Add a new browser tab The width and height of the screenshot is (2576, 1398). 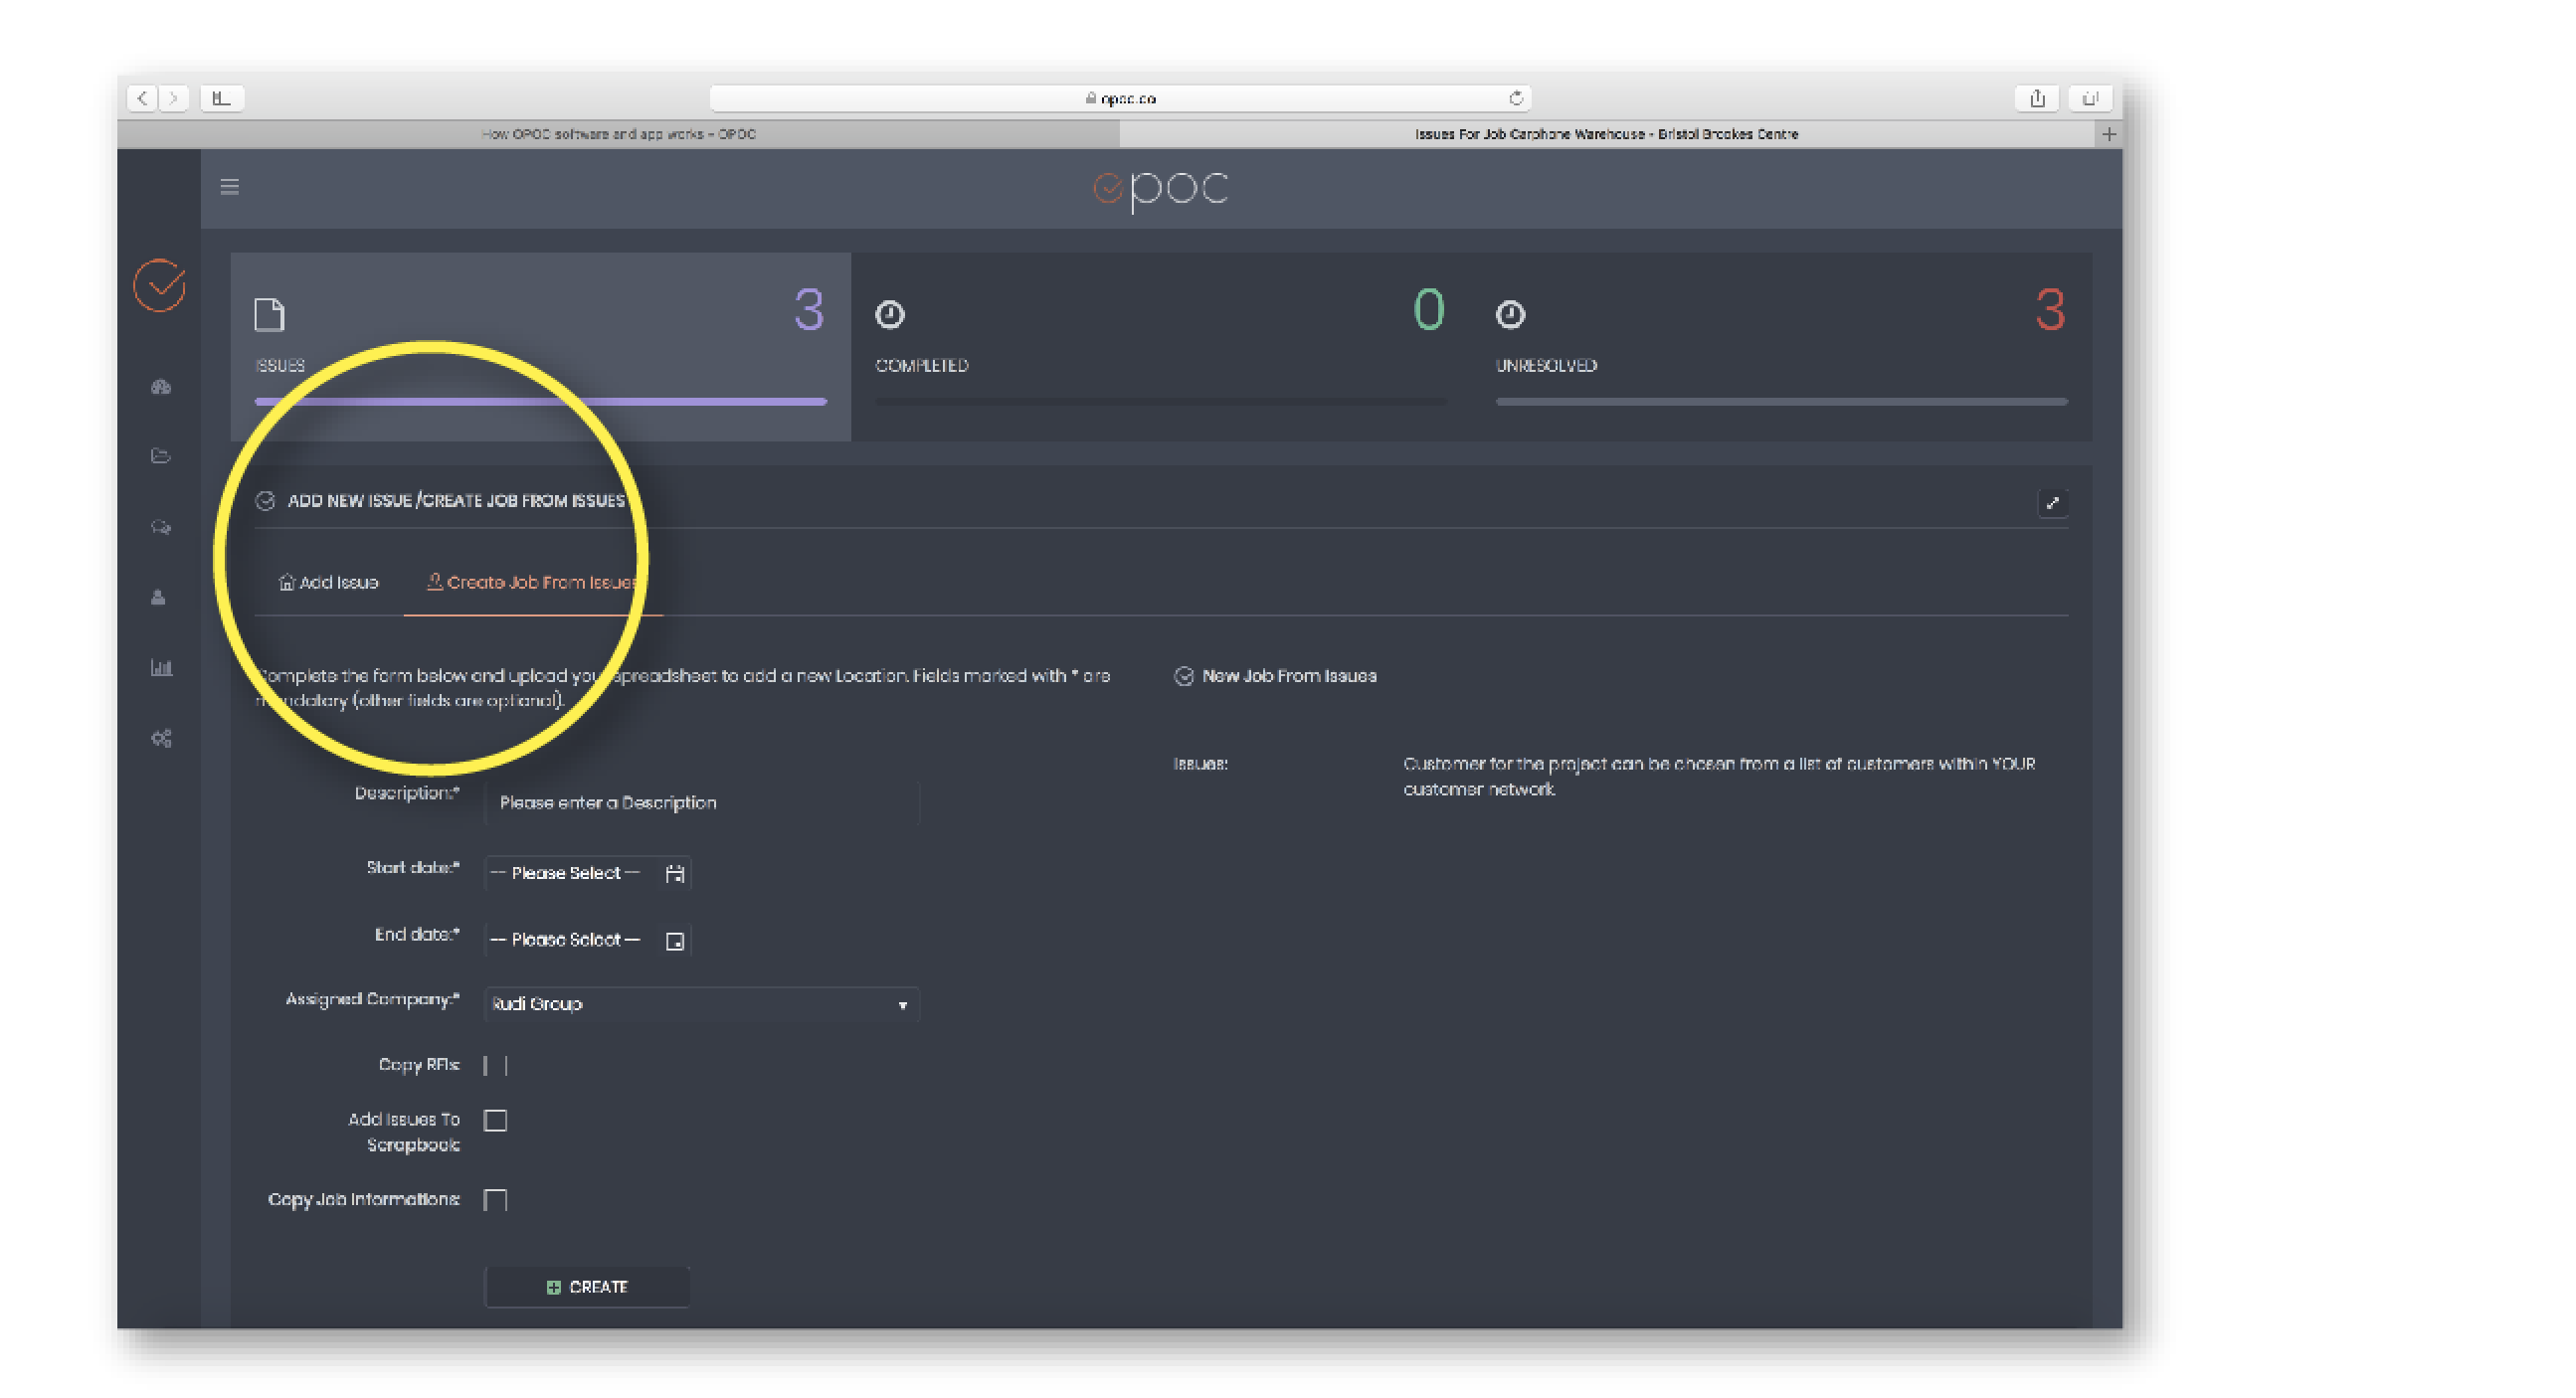tap(2108, 134)
